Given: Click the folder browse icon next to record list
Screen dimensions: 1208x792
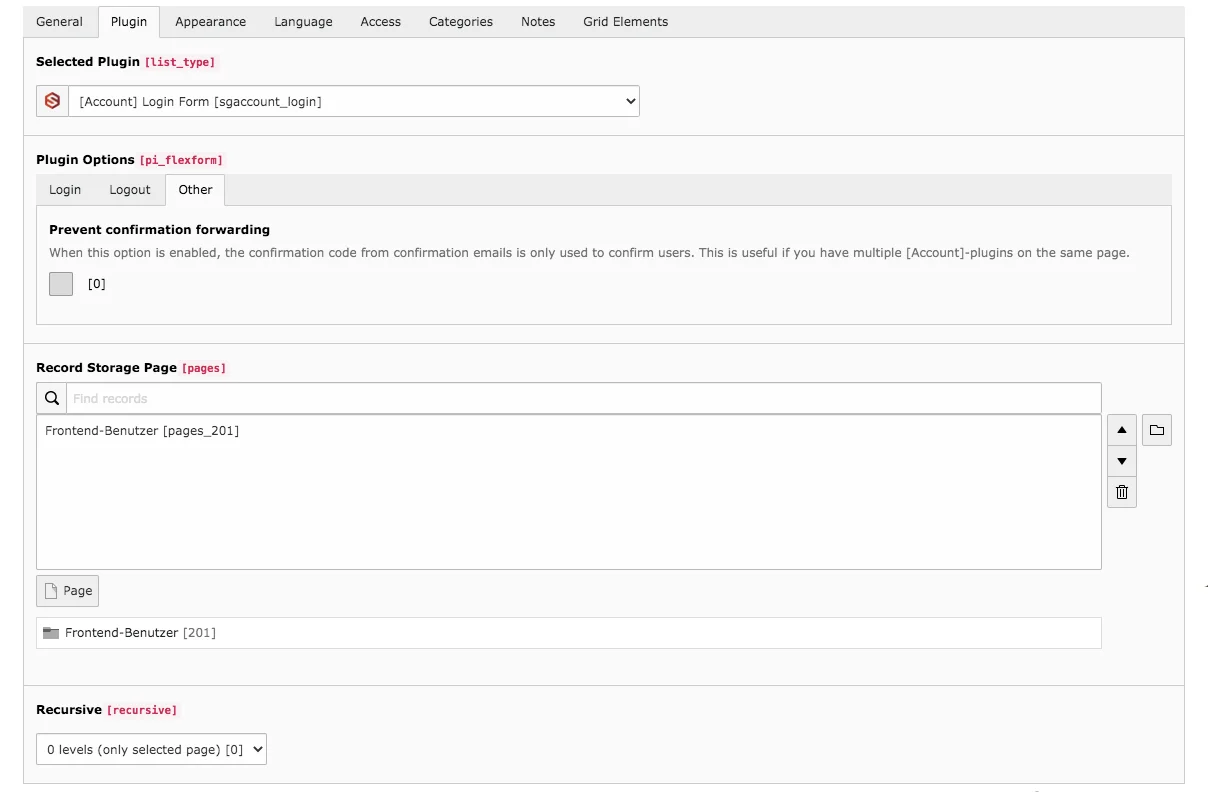Looking at the screenshot, I should [x=1157, y=430].
